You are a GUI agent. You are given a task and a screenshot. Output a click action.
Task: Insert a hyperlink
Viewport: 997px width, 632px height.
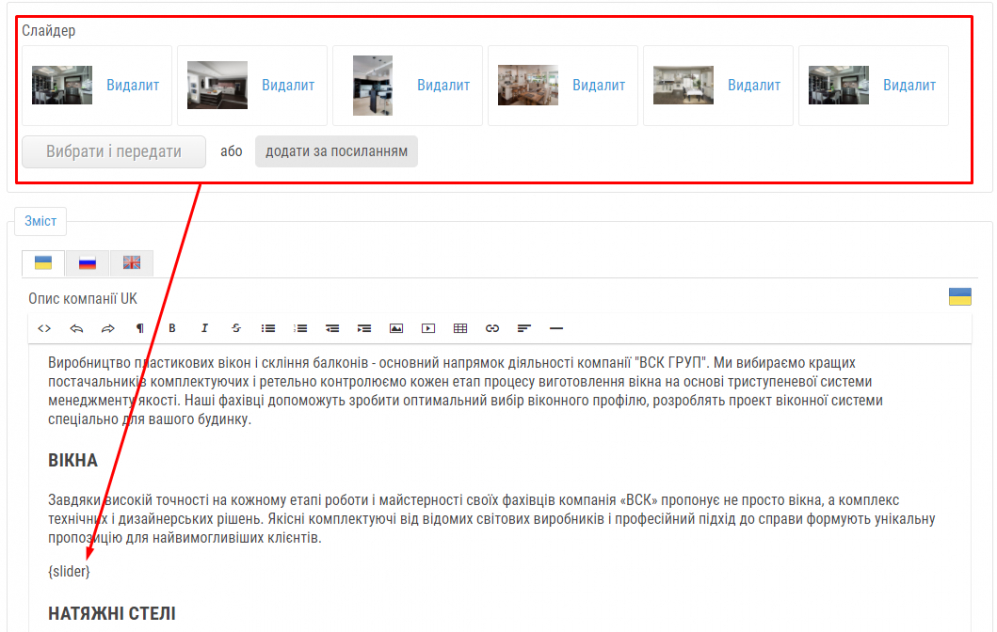pos(492,328)
